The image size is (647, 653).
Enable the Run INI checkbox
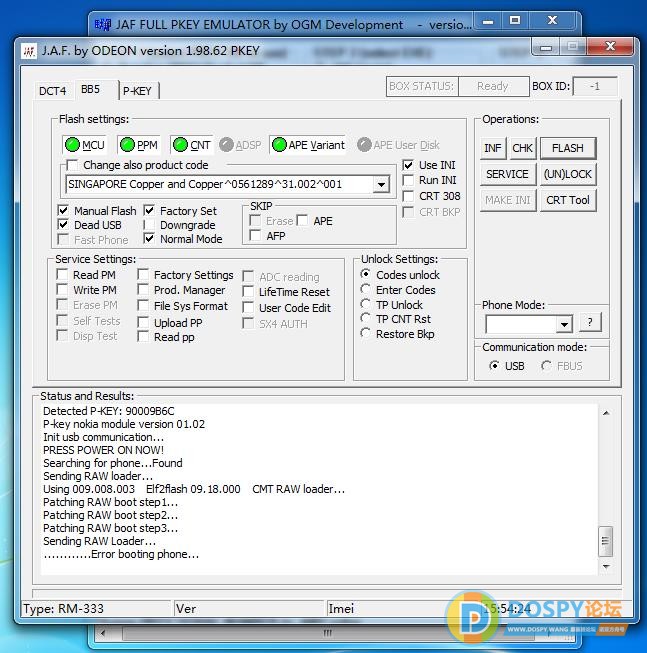click(x=408, y=180)
